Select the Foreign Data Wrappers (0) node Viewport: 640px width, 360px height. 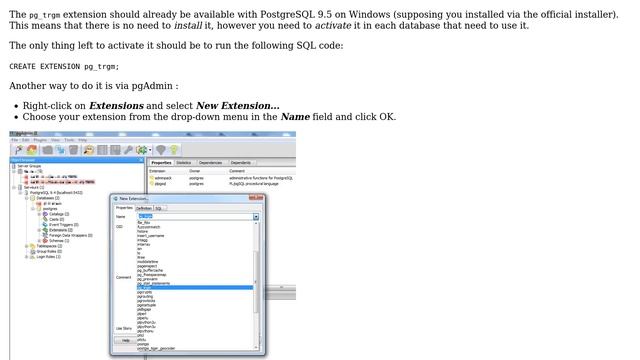click(x=70, y=236)
